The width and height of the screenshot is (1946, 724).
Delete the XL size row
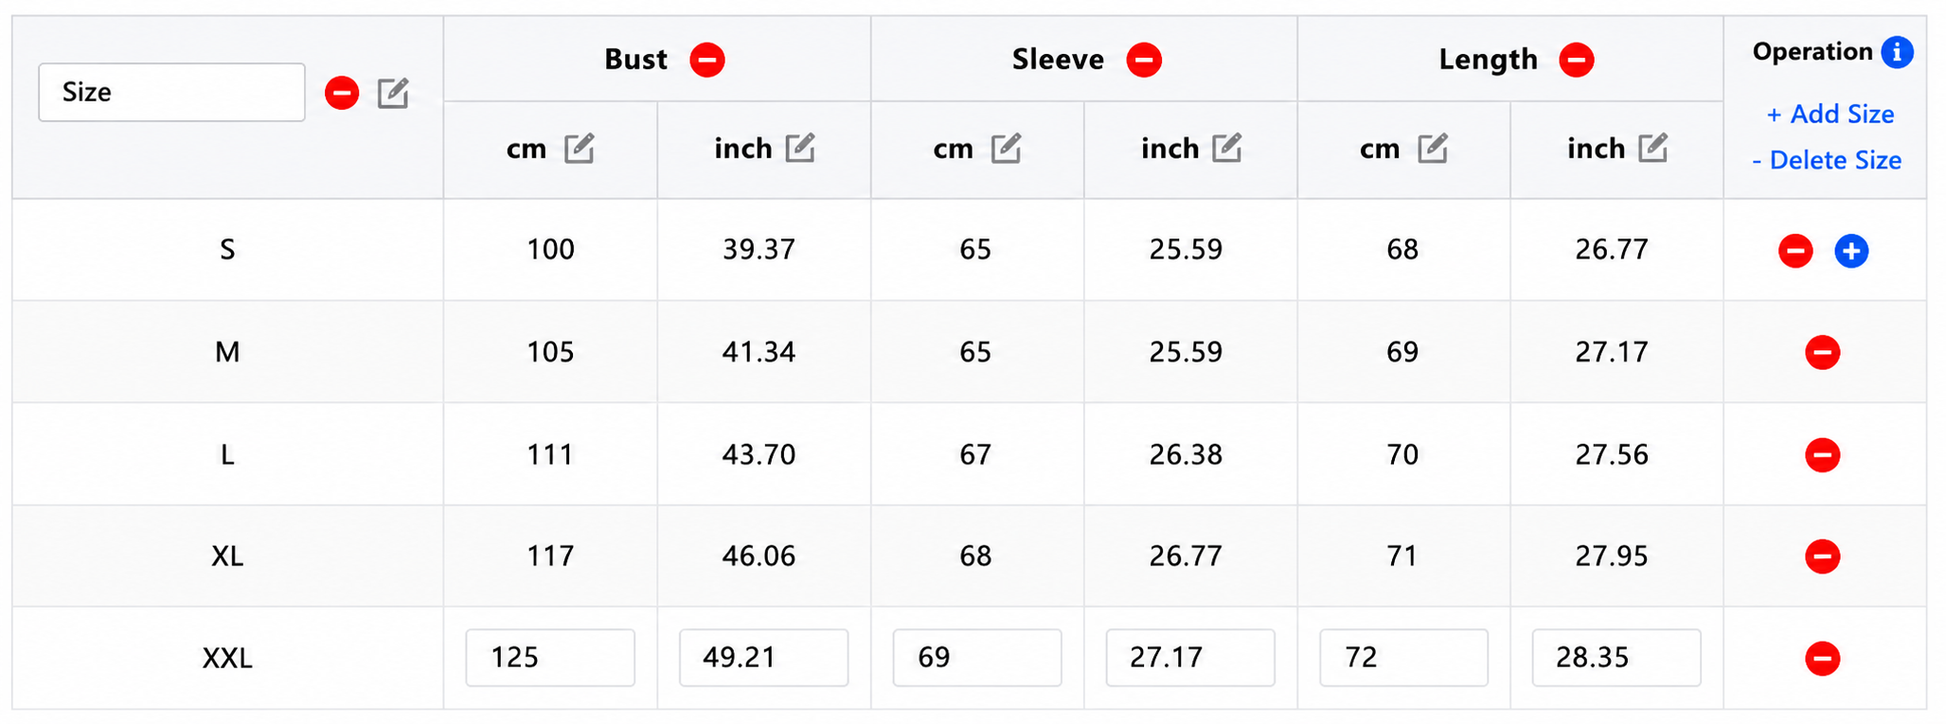tap(1822, 556)
